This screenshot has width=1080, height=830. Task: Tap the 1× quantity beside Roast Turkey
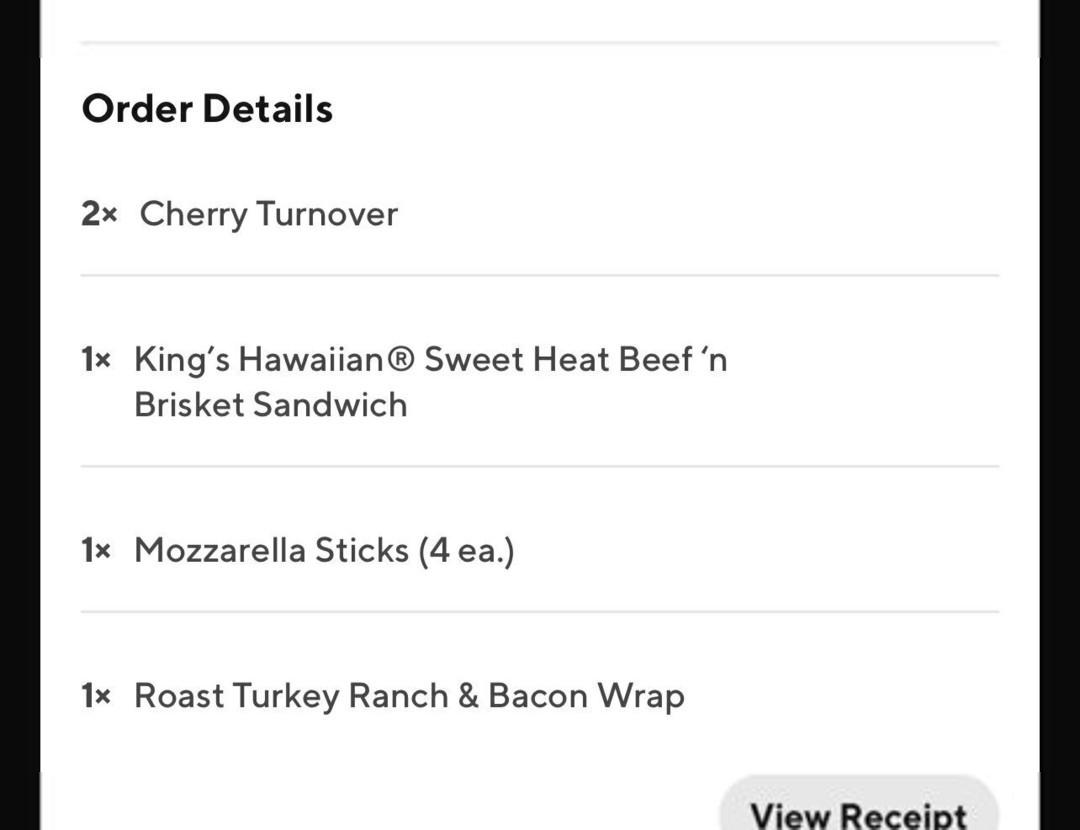click(96, 696)
